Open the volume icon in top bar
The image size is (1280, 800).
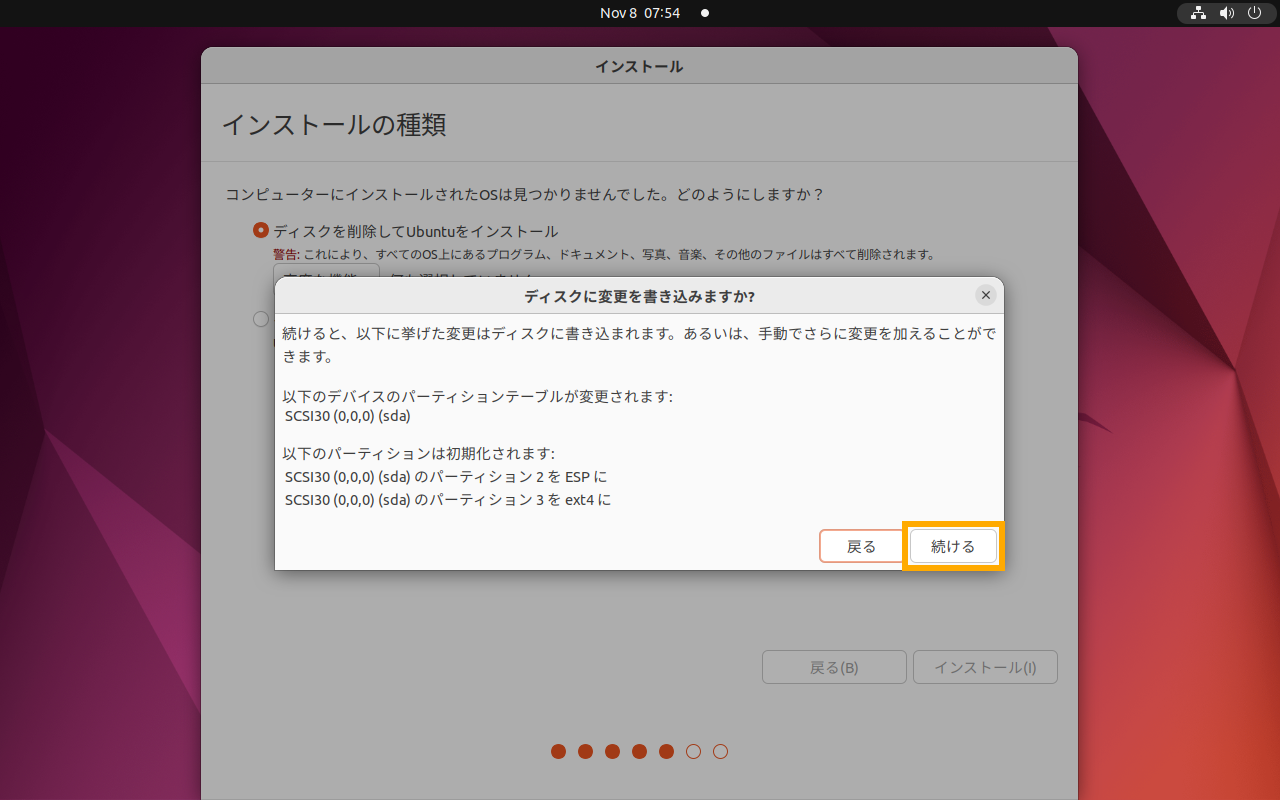(1227, 13)
